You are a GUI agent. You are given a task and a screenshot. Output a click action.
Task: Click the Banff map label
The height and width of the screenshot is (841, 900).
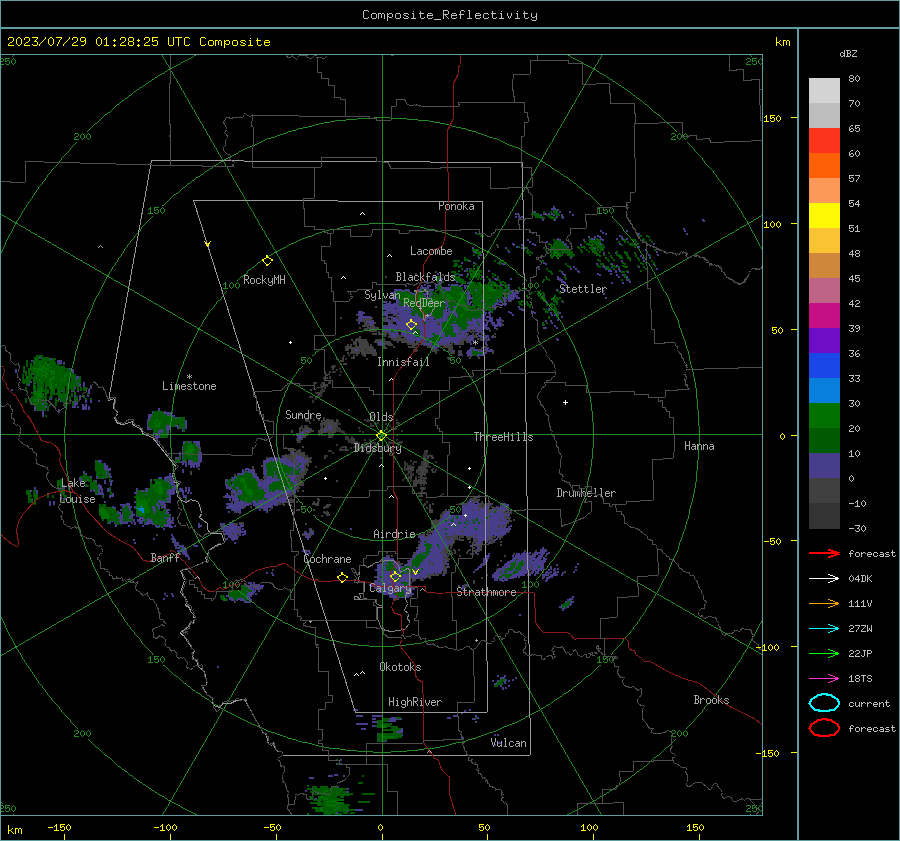pyautogui.click(x=165, y=557)
